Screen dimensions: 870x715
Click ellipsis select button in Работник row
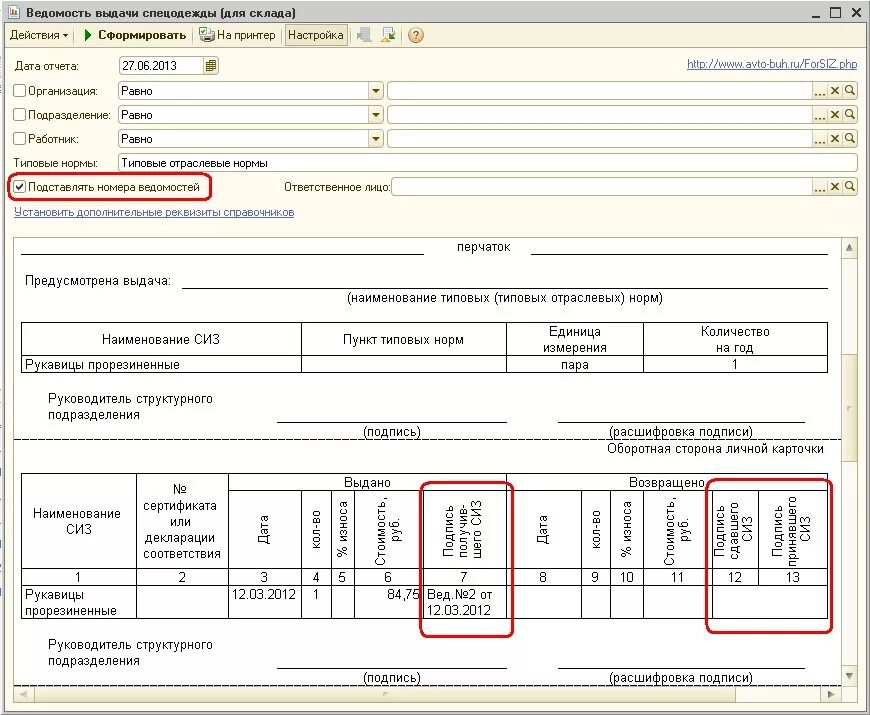coord(820,139)
